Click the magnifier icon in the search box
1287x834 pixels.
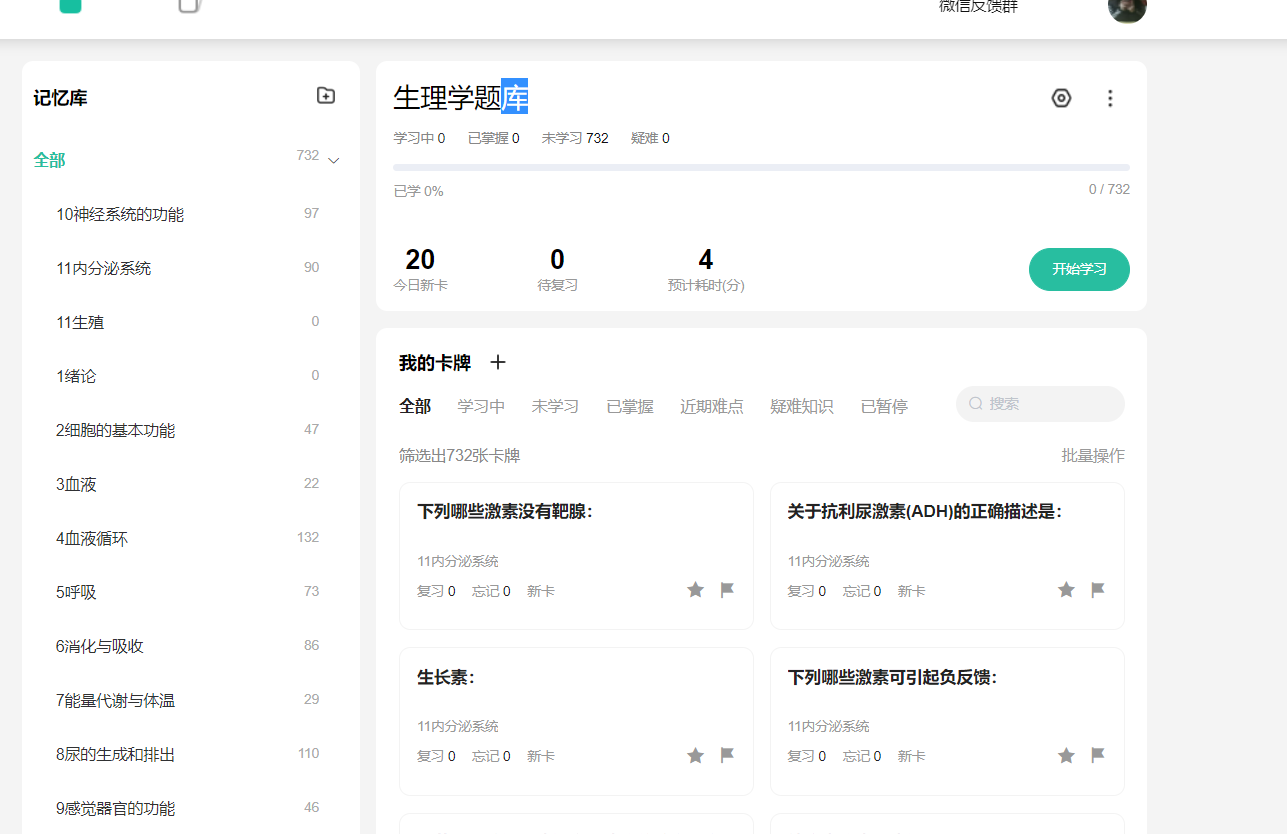coord(976,404)
